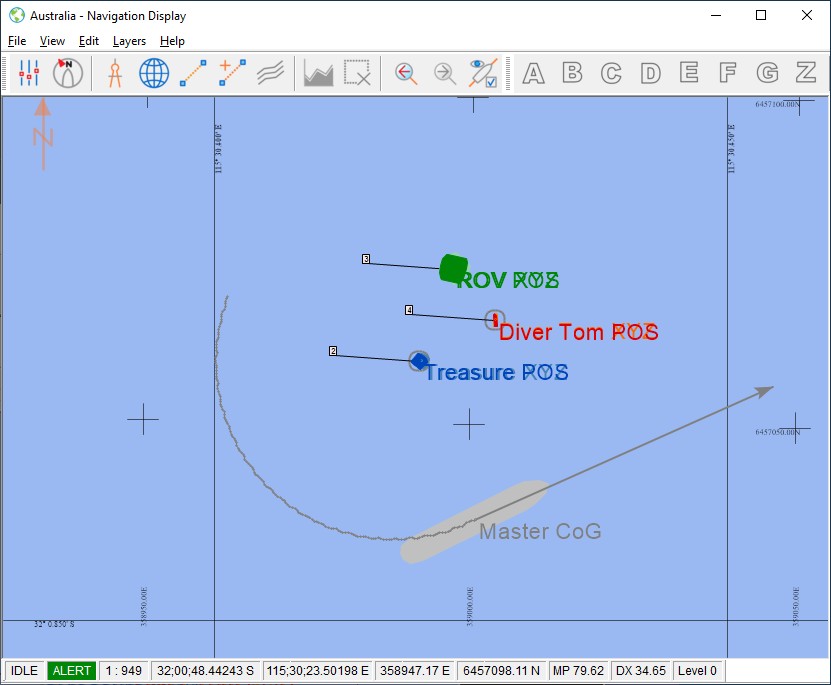The height and width of the screenshot is (685, 831).
Task: Click the green ALERT status indicator
Action: pyautogui.click(x=71, y=671)
